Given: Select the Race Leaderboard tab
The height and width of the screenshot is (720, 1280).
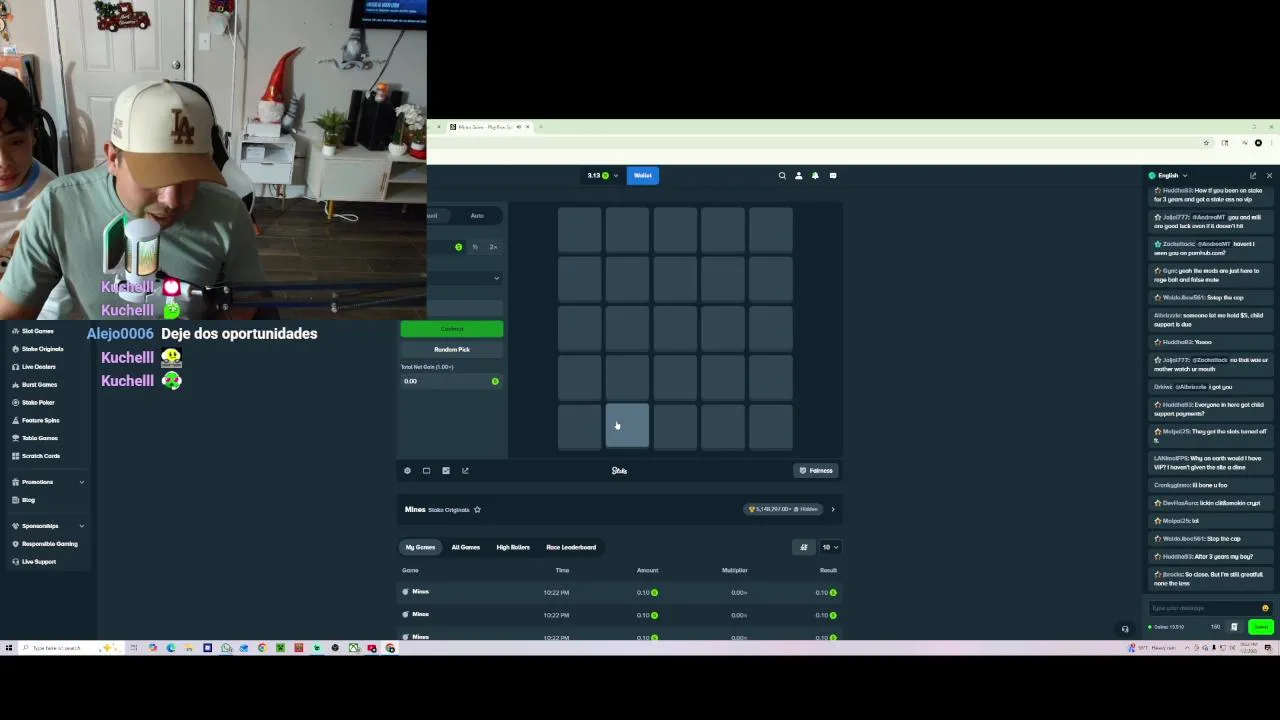Looking at the screenshot, I should click(571, 547).
